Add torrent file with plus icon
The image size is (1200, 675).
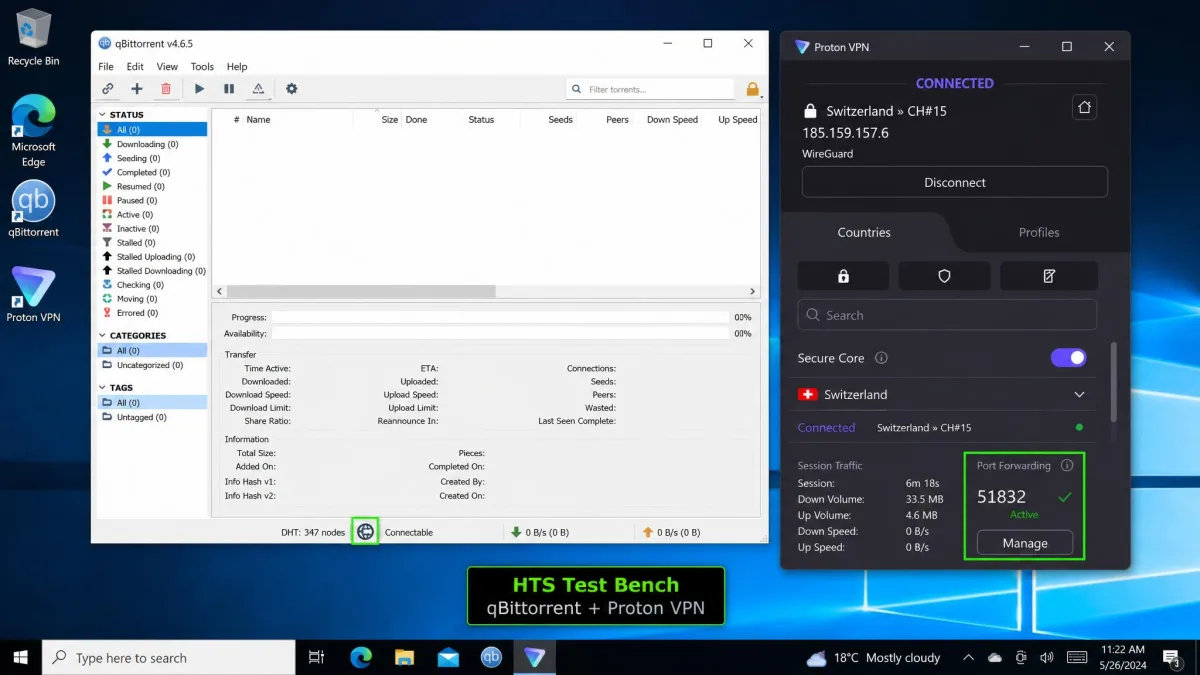pyautogui.click(x=137, y=89)
